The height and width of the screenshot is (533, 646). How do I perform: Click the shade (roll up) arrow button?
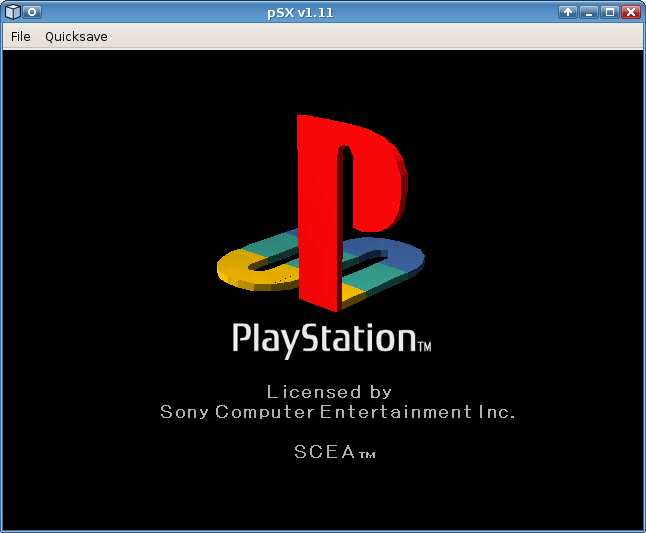568,12
